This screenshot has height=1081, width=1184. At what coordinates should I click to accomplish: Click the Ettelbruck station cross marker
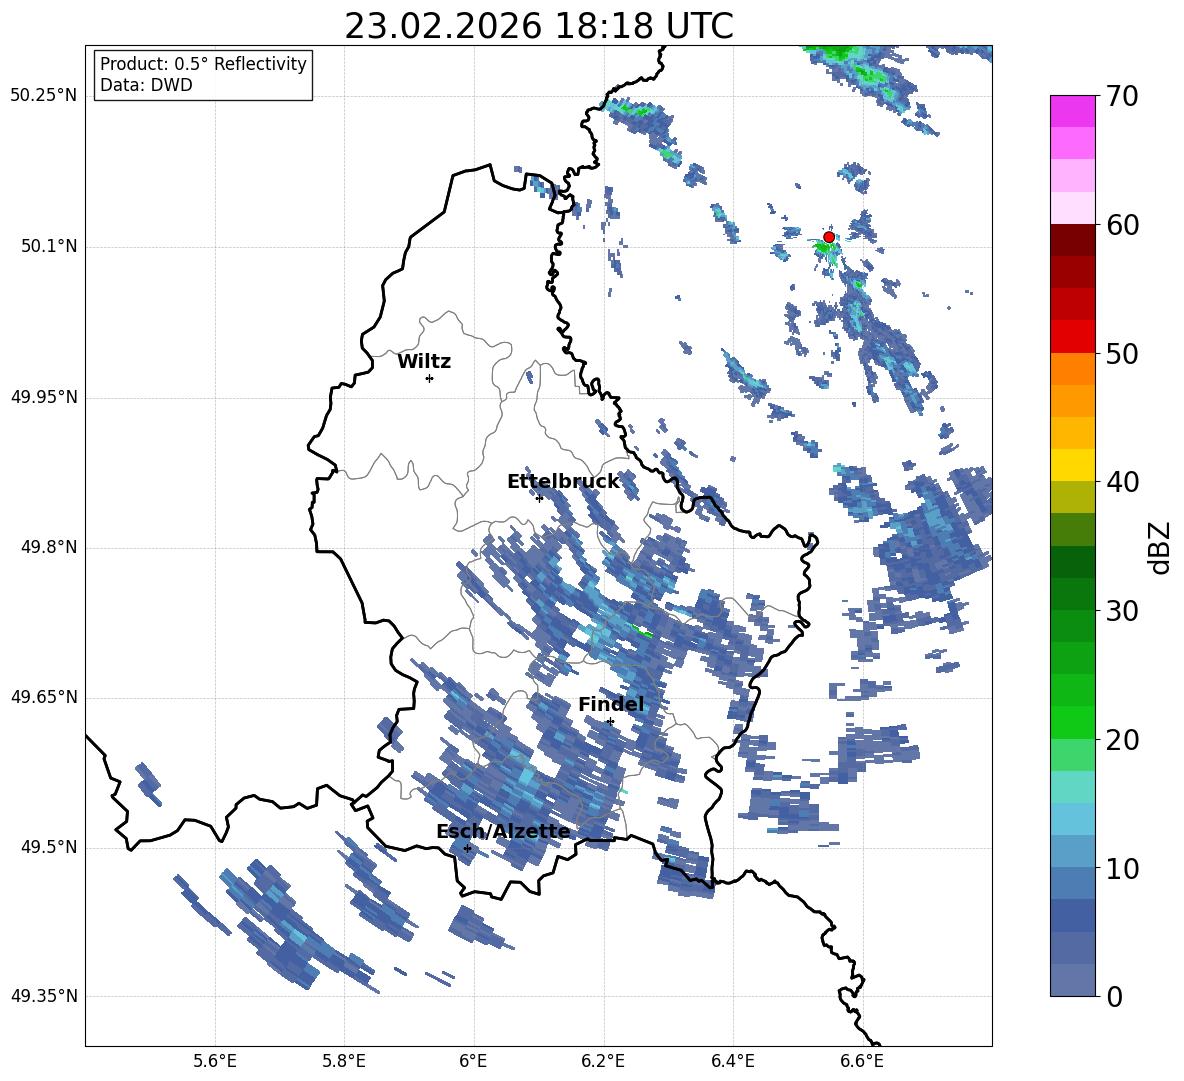click(539, 498)
